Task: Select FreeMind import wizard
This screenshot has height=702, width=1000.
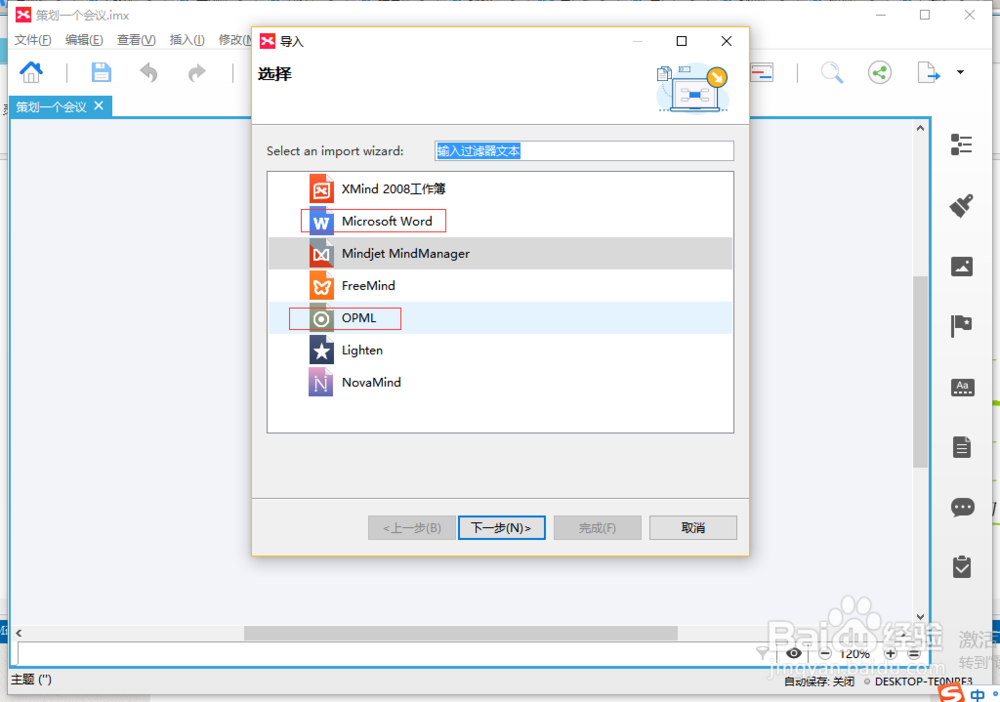Action: coord(500,286)
